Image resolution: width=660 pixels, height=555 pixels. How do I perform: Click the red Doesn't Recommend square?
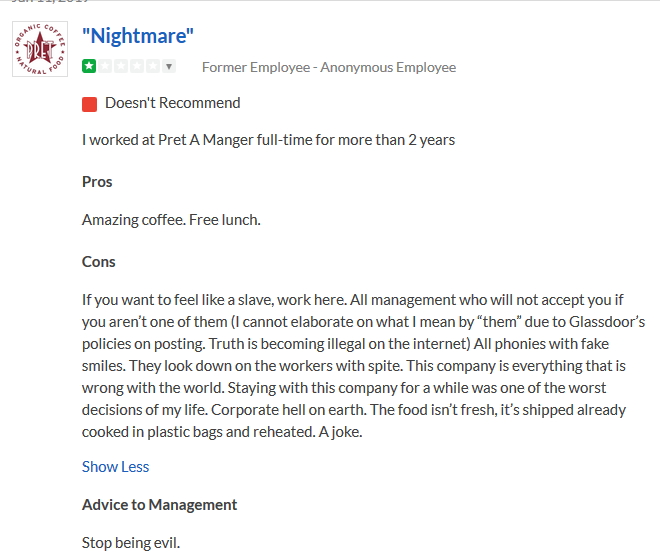89,103
